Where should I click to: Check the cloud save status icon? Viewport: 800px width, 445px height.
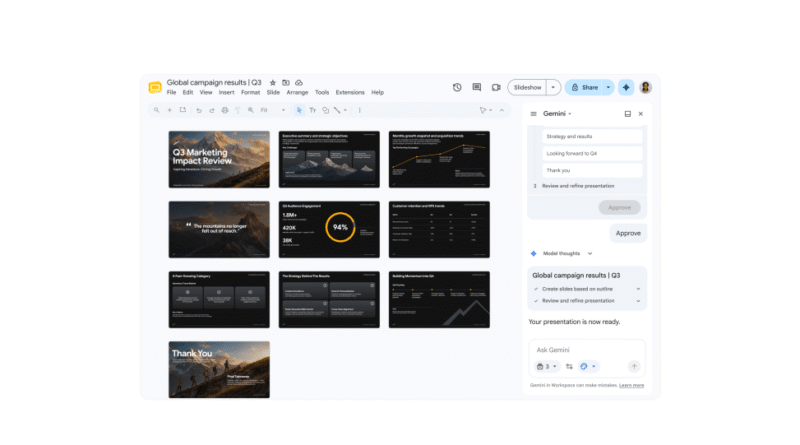pyautogui.click(x=299, y=83)
